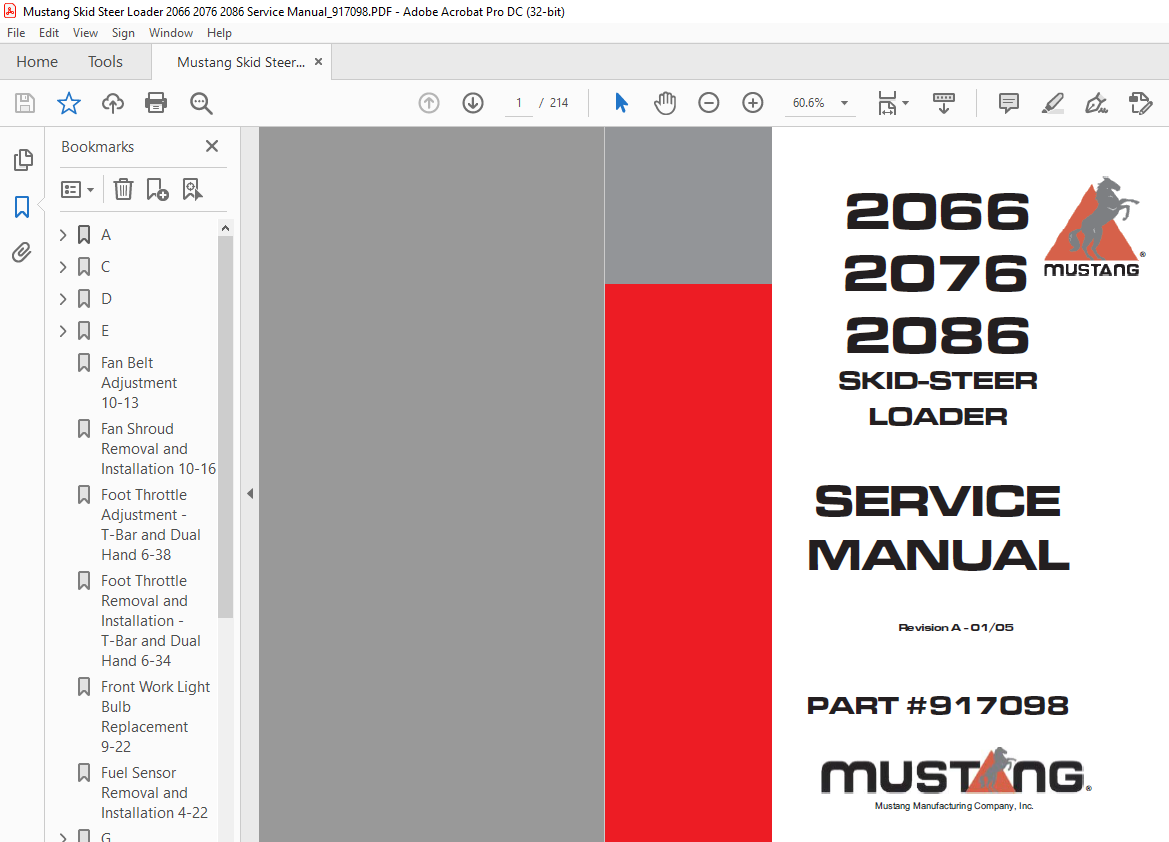
Task: Expand bookmark E
Action: tap(63, 331)
